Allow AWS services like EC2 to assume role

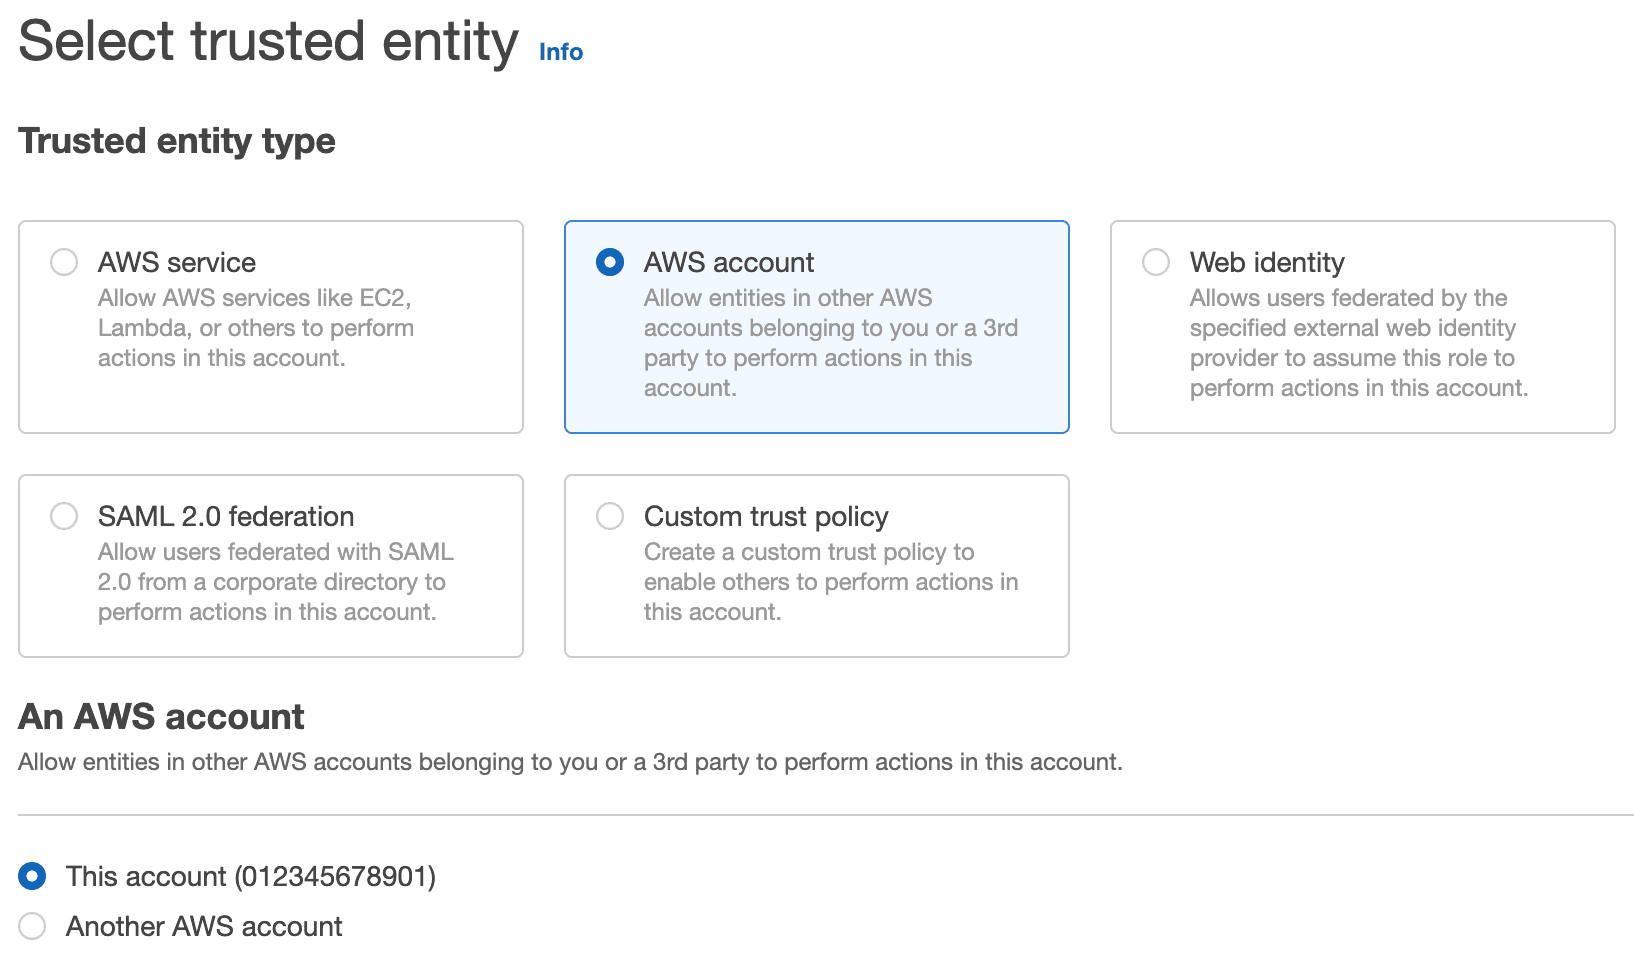[63, 262]
